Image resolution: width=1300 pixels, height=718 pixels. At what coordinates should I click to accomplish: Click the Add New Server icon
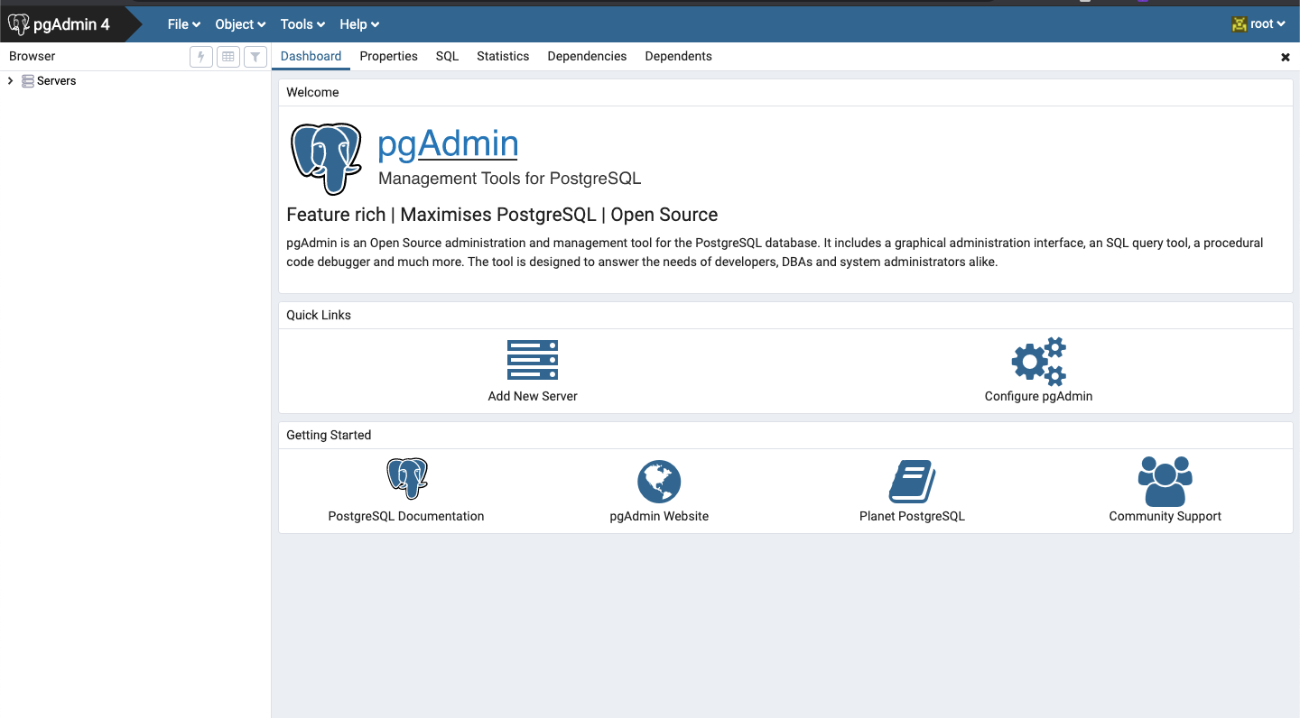[x=532, y=360]
